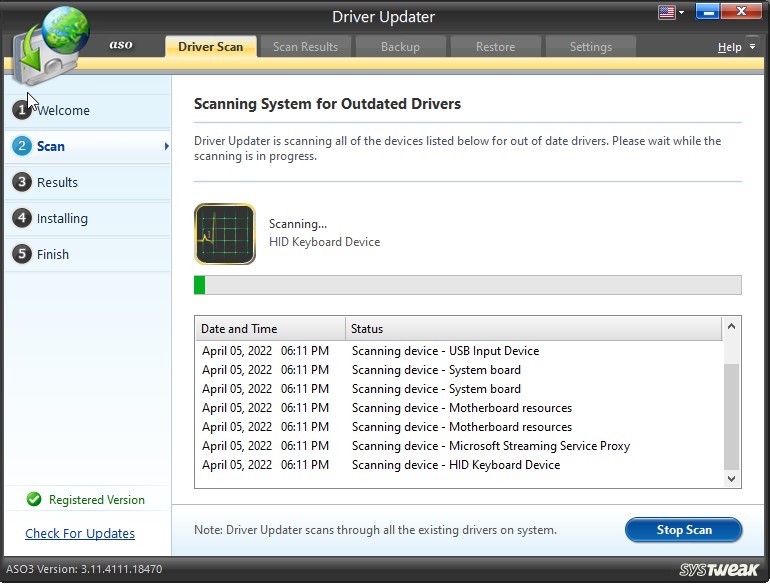The image size is (770, 585).
Task: Click the arrow next to Scan step
Action: click(x=166, y=146)
